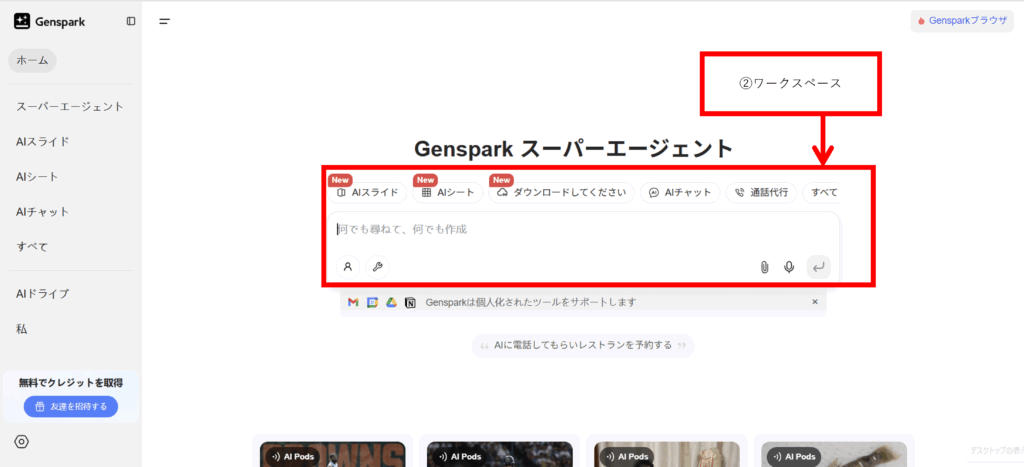Click the attachment paperclip icon

tap(764, 267)
